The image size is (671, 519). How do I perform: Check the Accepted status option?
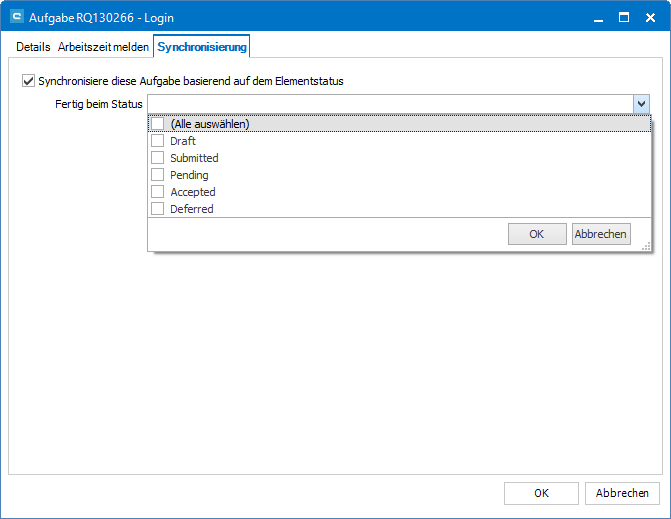[157, 192]
